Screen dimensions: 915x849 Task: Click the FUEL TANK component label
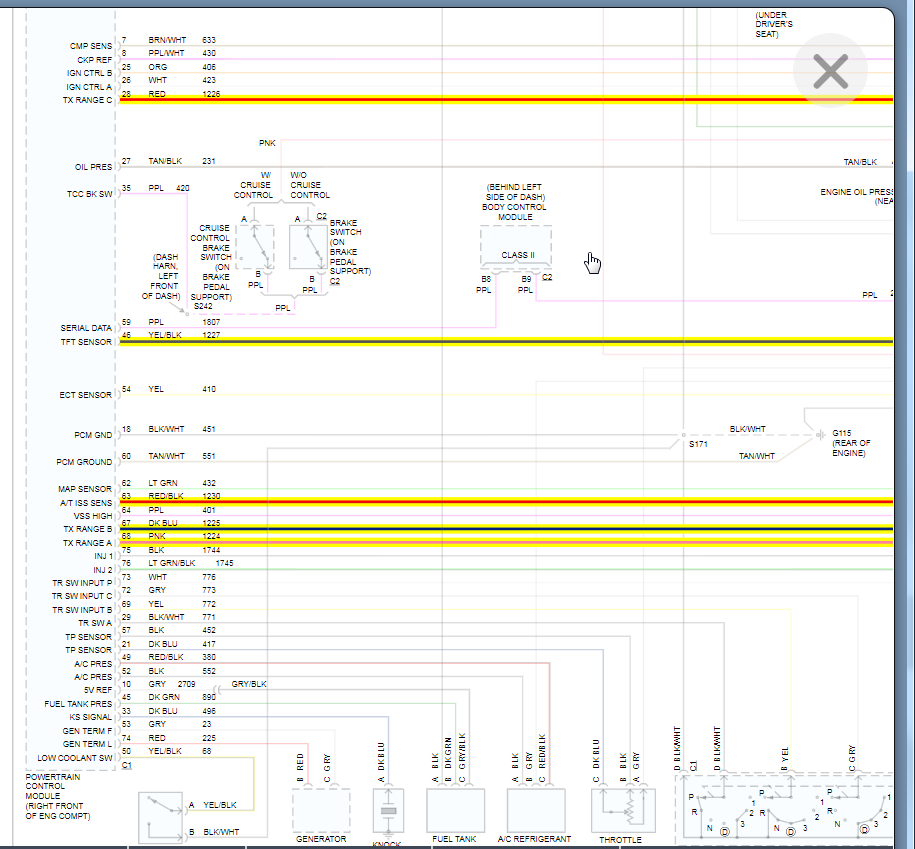(x=454, y=839)
